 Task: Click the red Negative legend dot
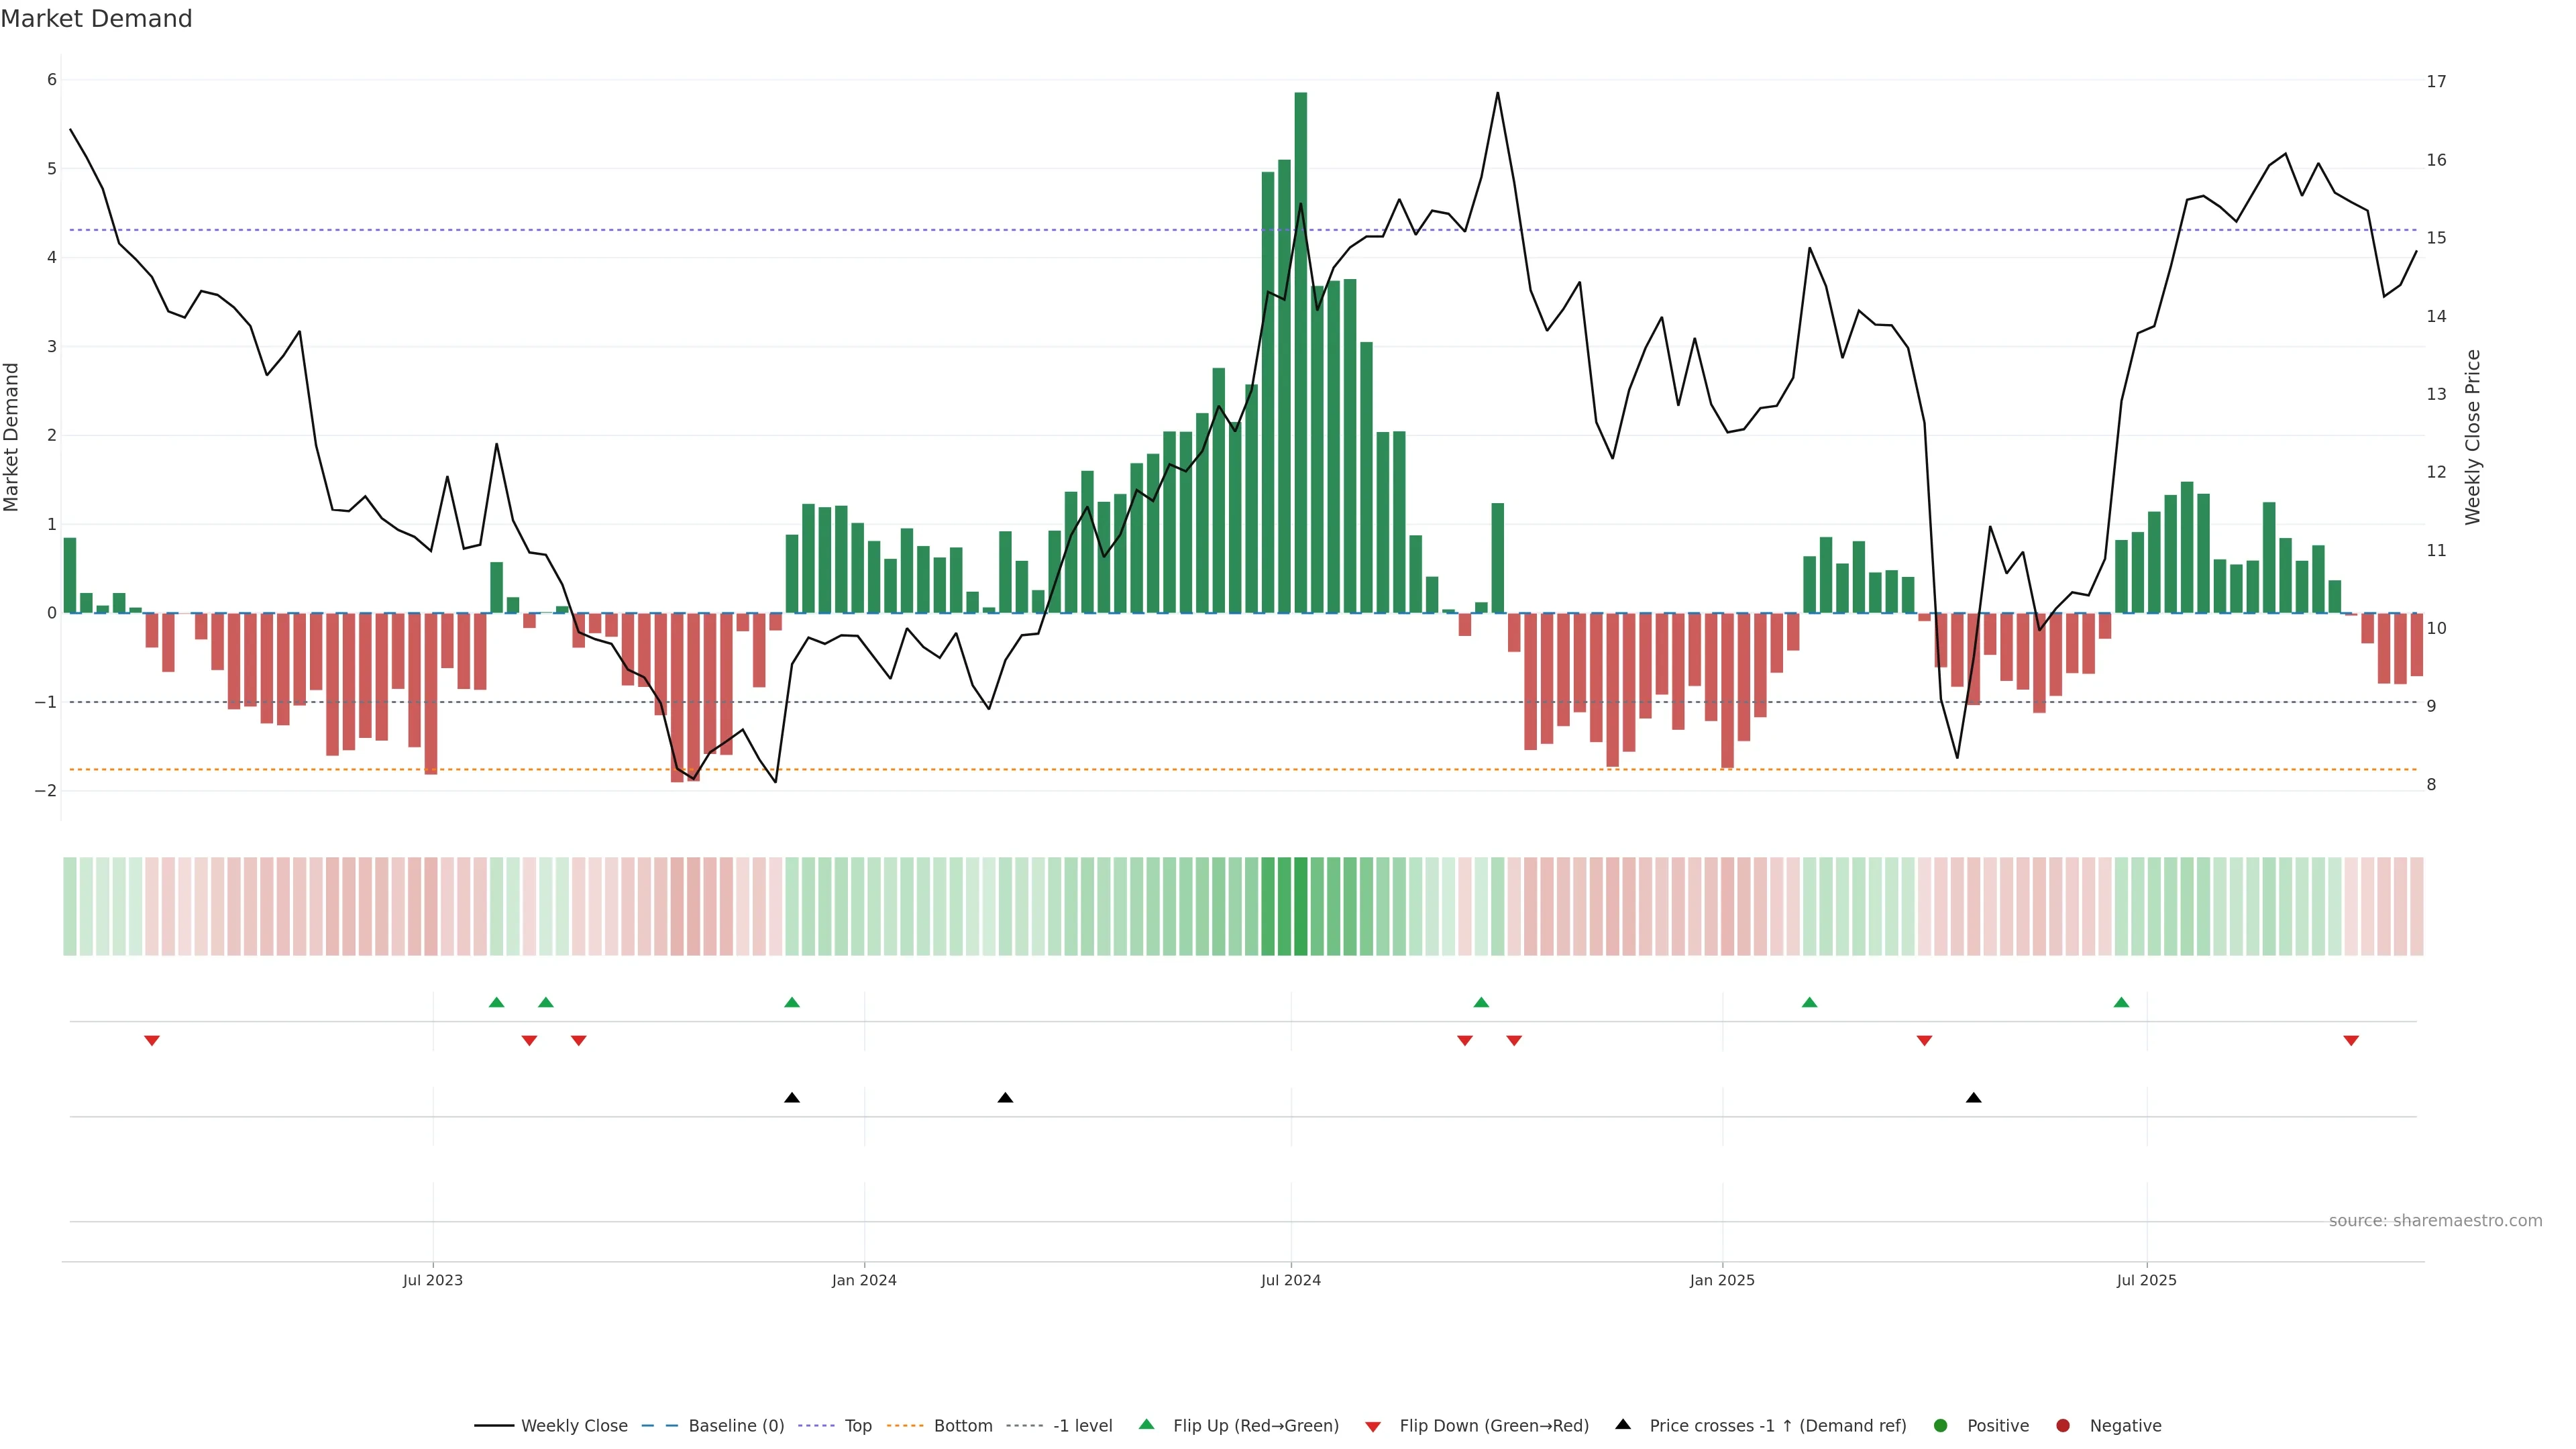click(2063, 1425)
